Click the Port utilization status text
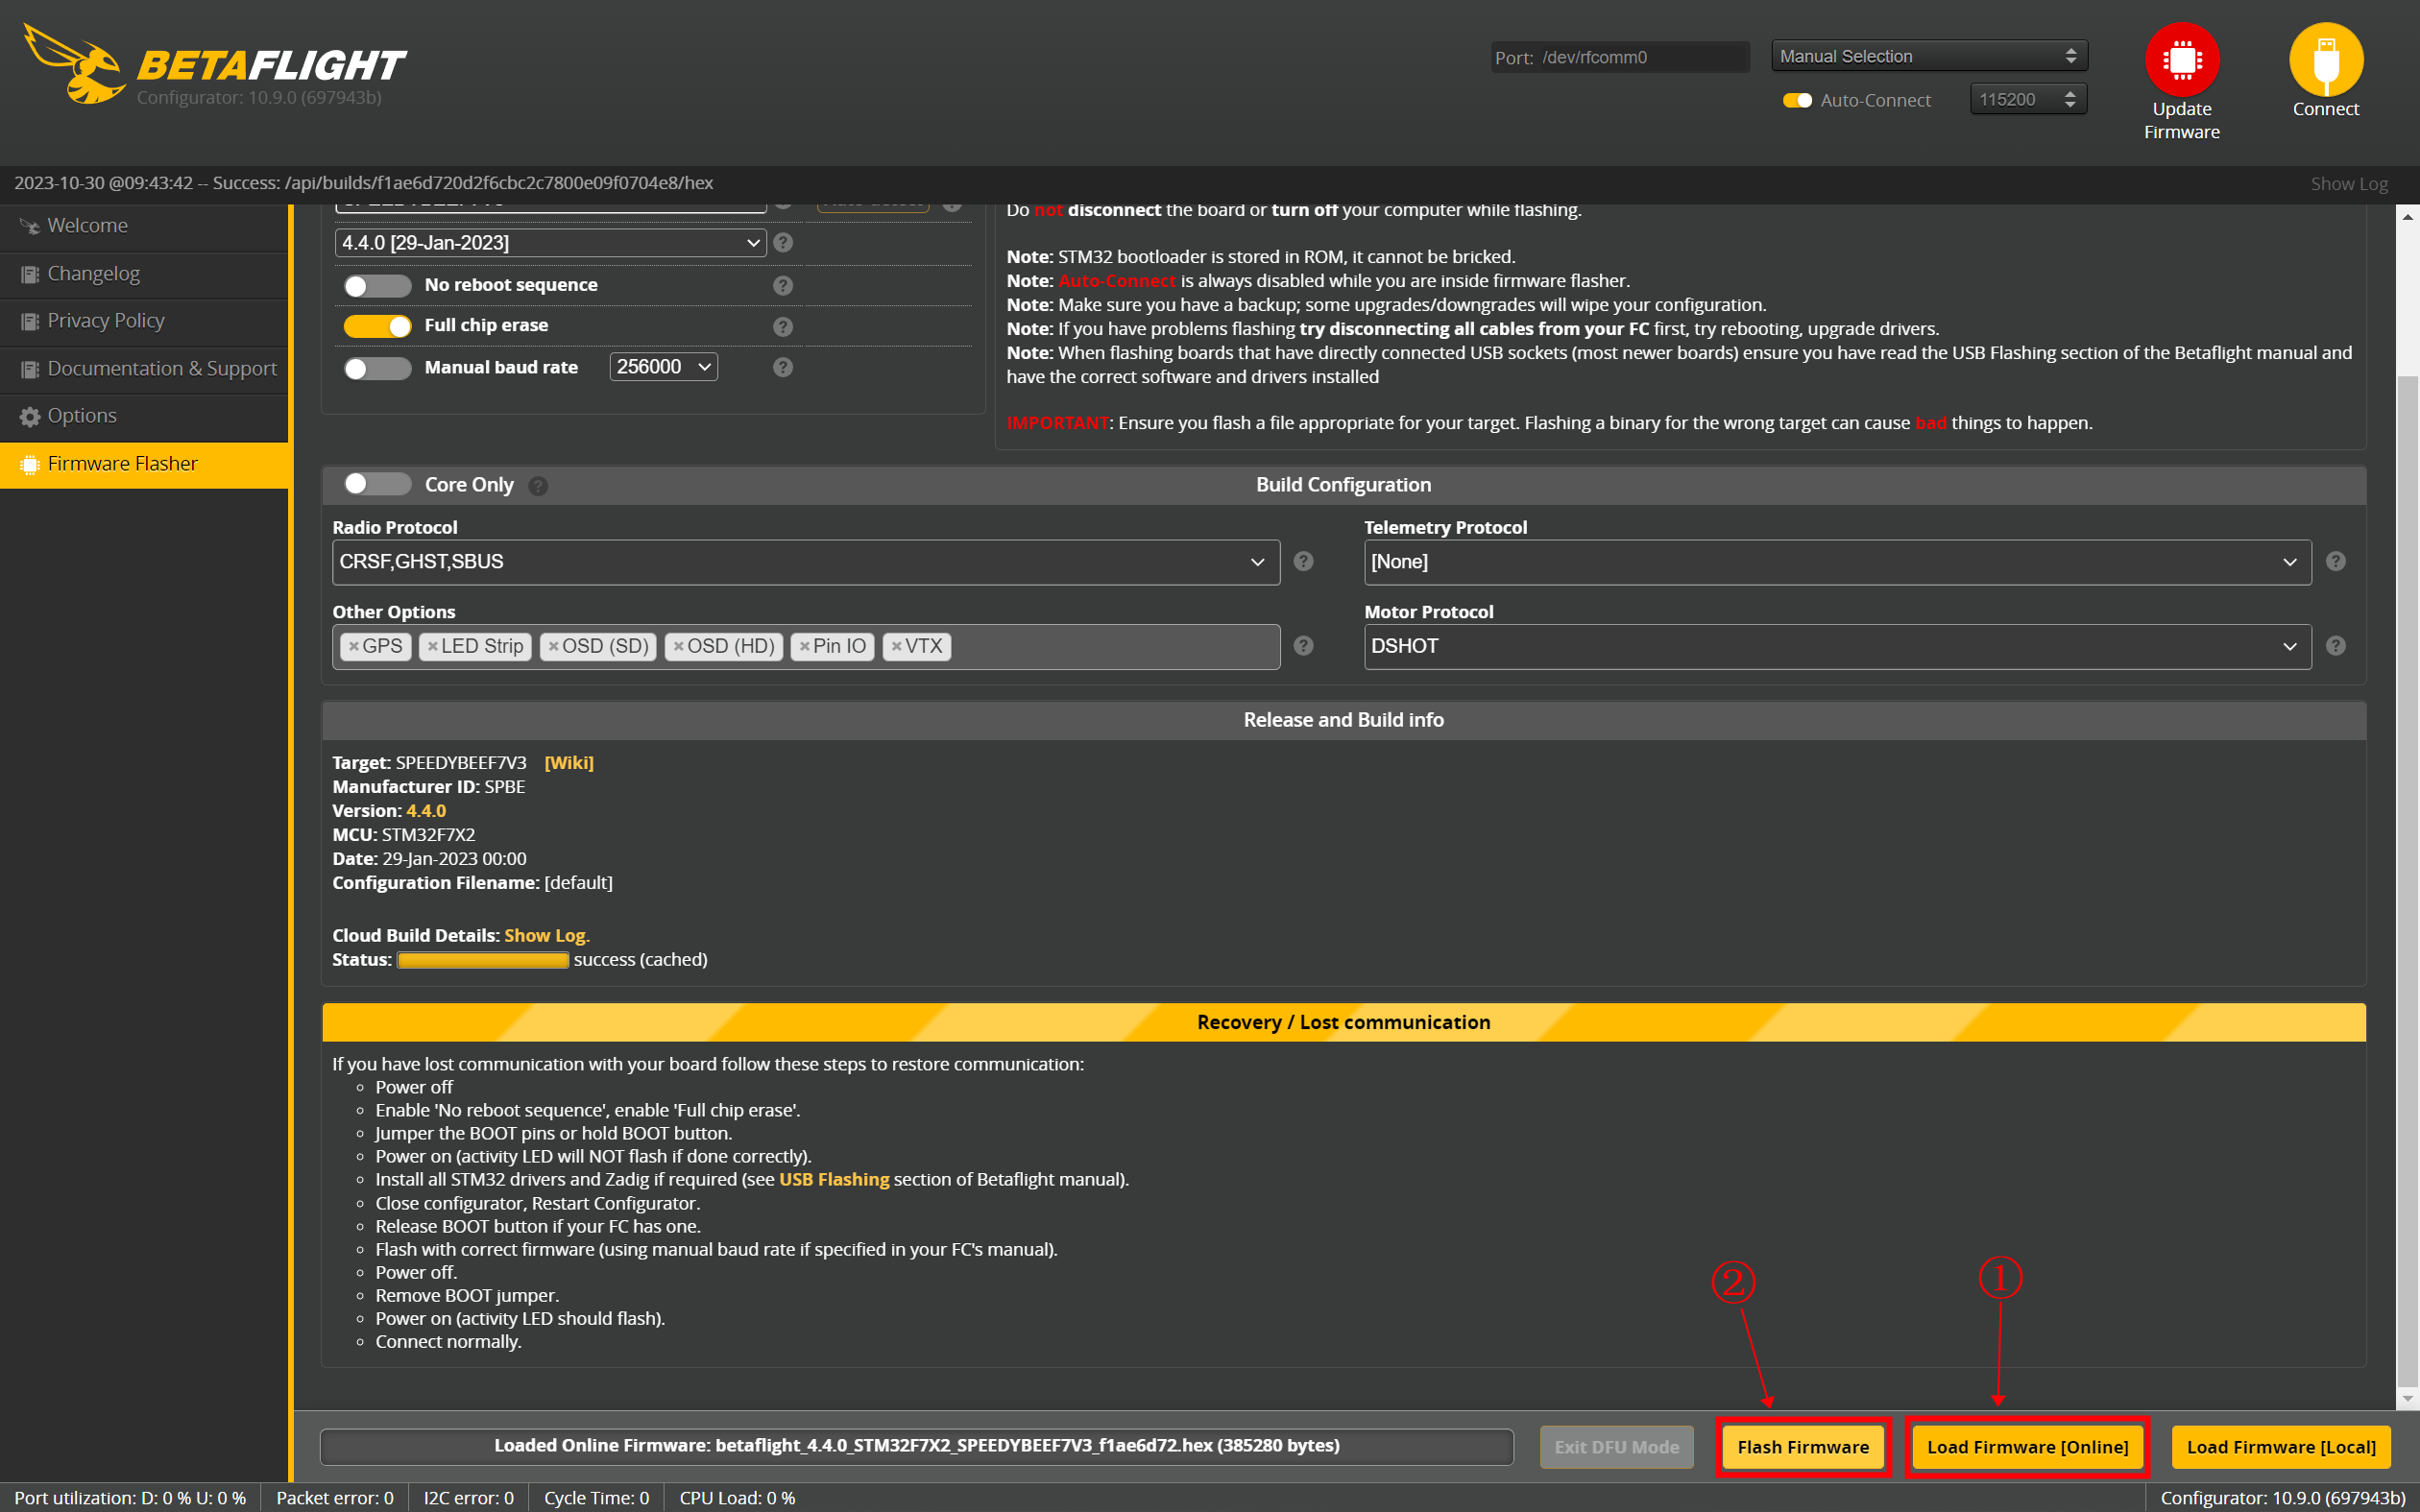 click(x=130, y=1497)
